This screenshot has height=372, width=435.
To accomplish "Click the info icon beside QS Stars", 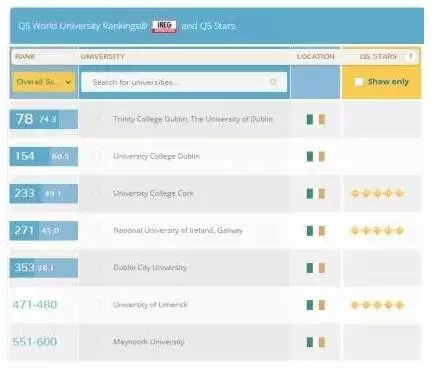I will coord(411,56).
